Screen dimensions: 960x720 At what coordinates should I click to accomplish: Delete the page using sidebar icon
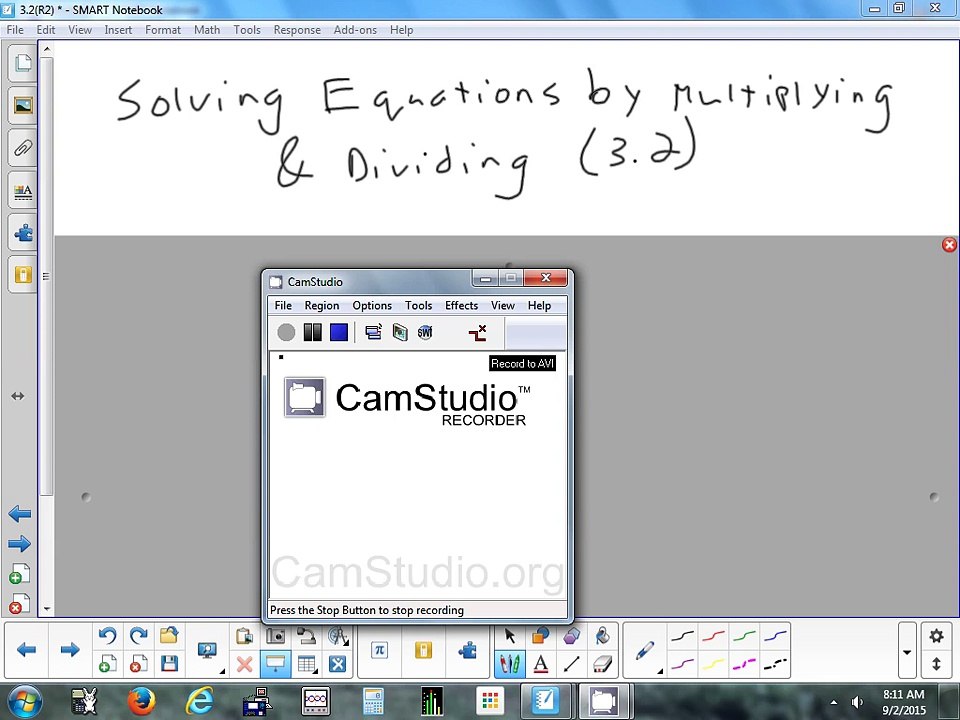click(x=20, y=604)
